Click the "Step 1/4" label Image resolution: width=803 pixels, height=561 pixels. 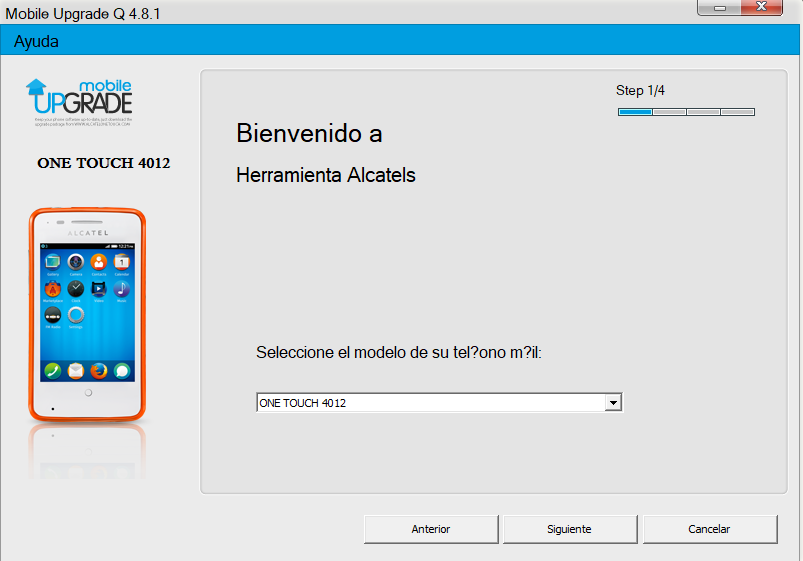click(x=640, y=91)
